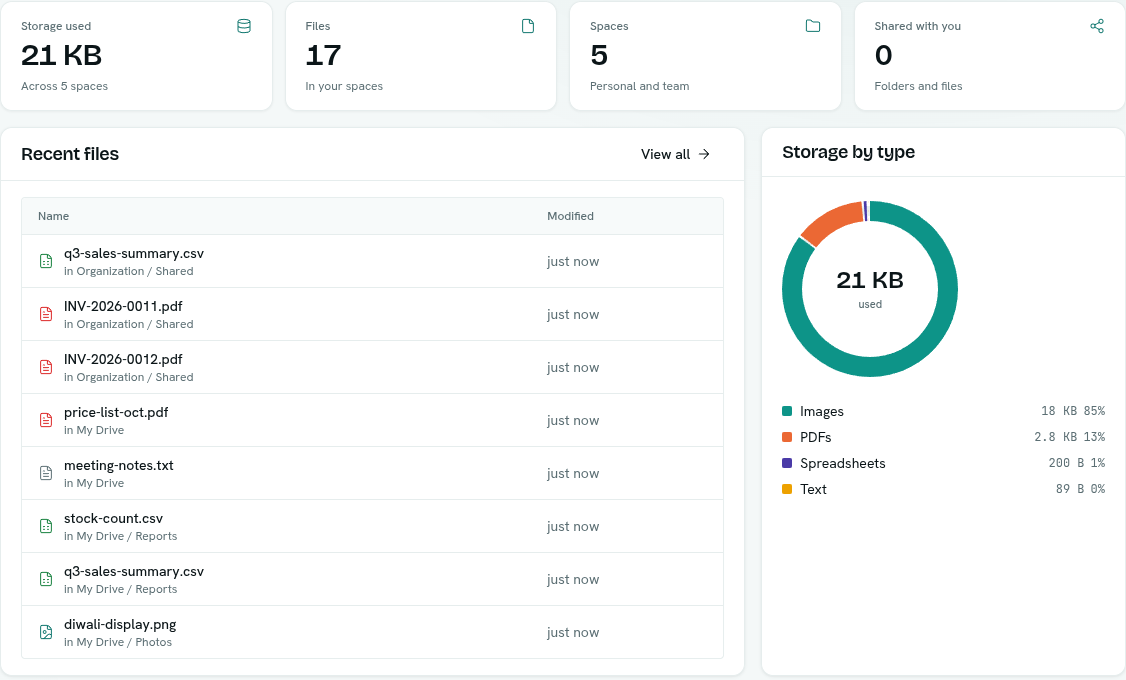Screen dimensions: 1126x680
Task: Click the Storage by type heading
Action: click(848, 152)
